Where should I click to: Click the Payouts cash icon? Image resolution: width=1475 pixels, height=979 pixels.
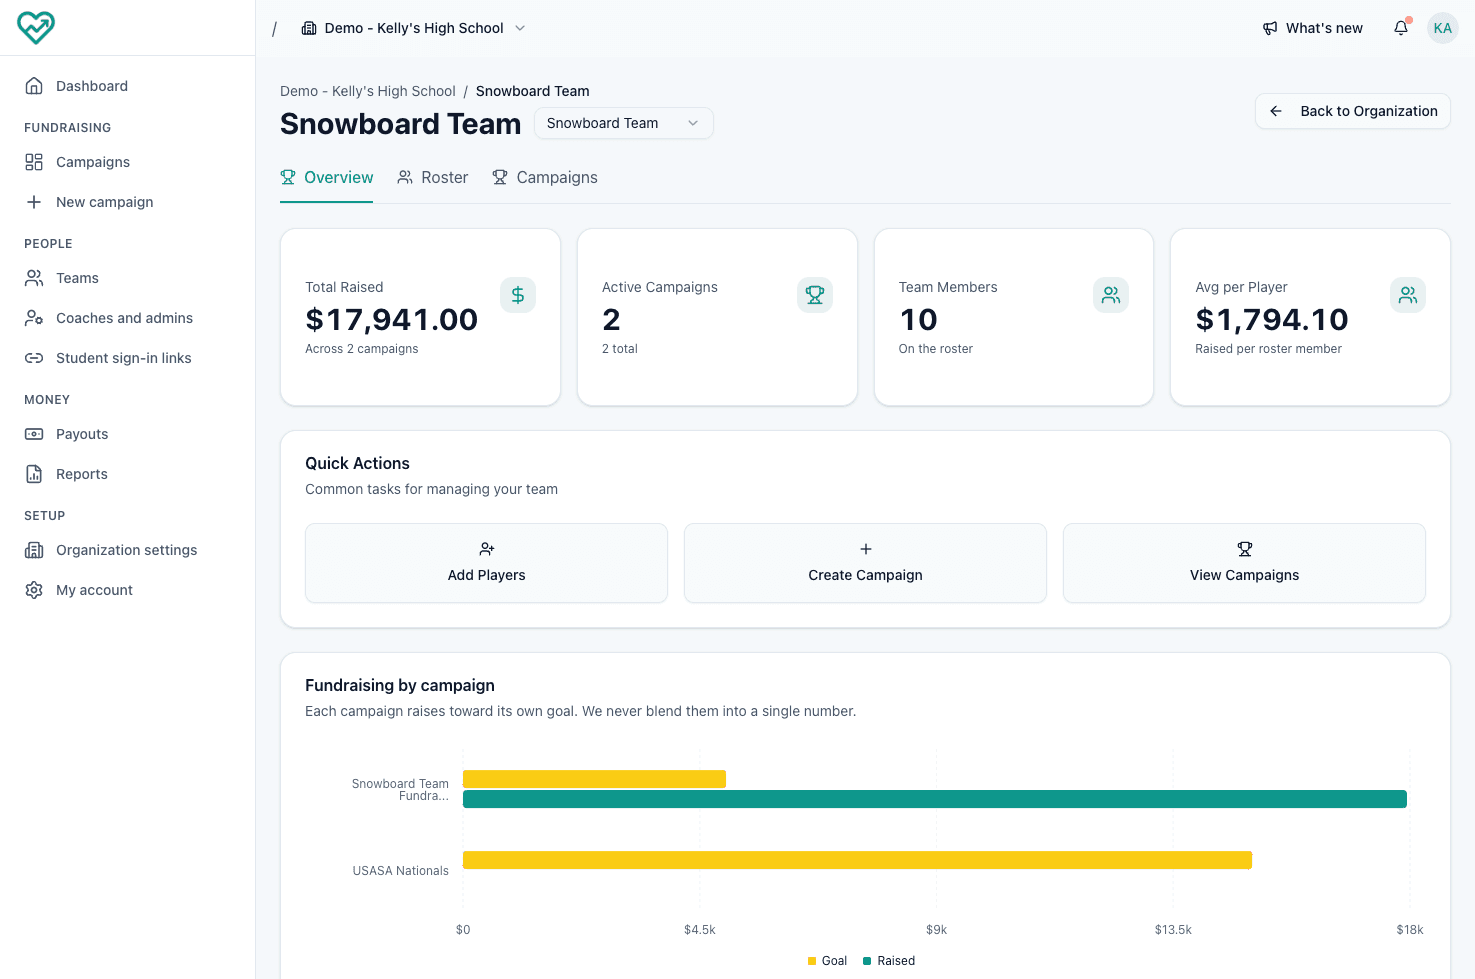click(x=34, y=434)
